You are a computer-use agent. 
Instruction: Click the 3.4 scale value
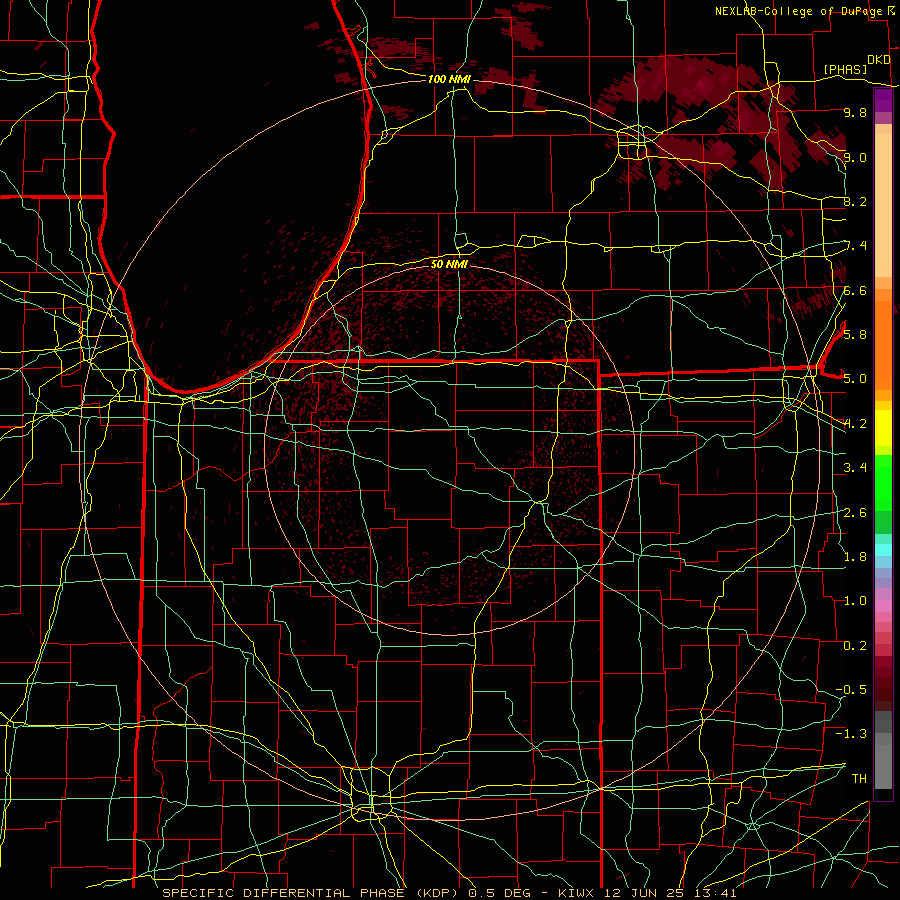(855, 467)
